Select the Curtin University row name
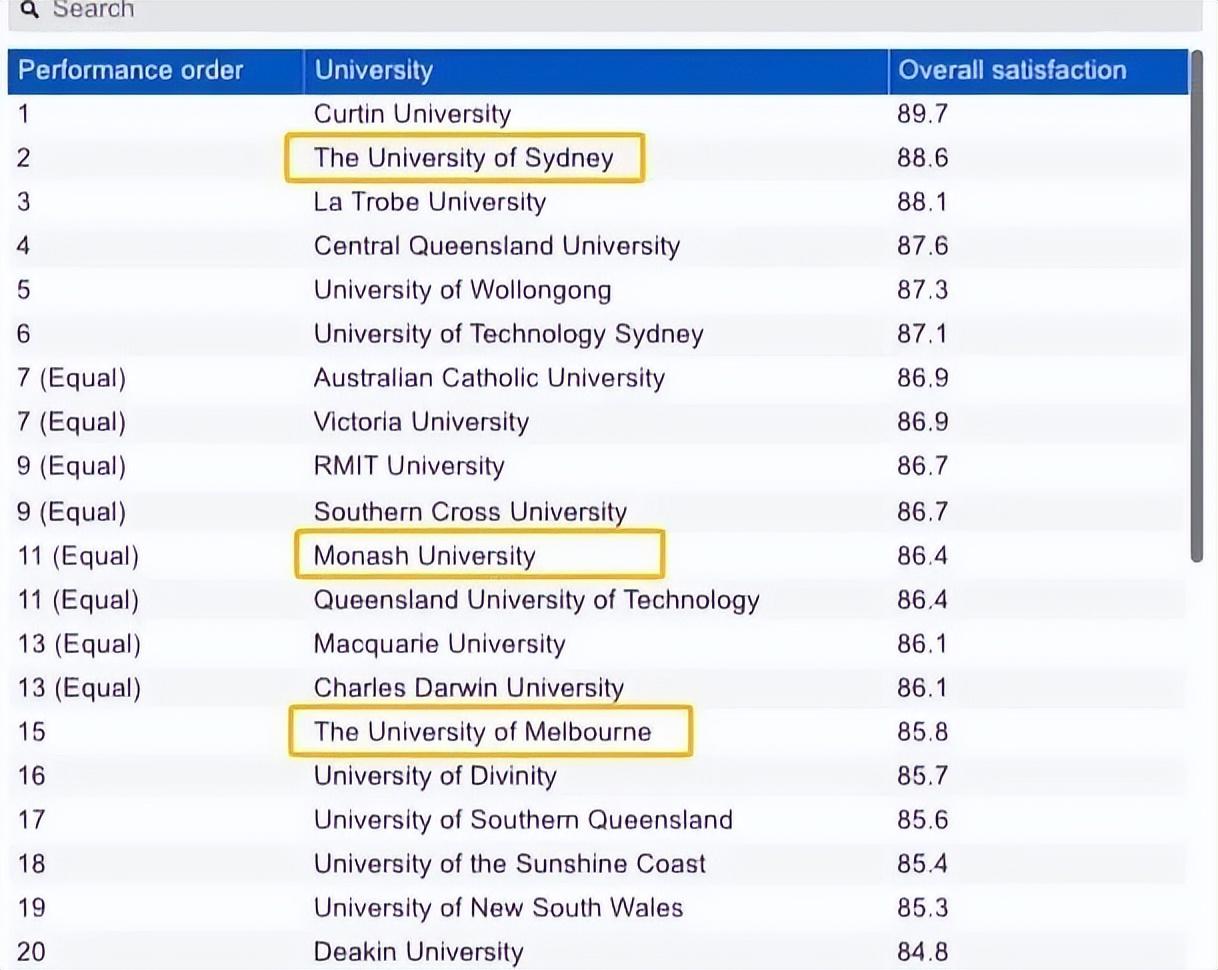 [412, 114]
